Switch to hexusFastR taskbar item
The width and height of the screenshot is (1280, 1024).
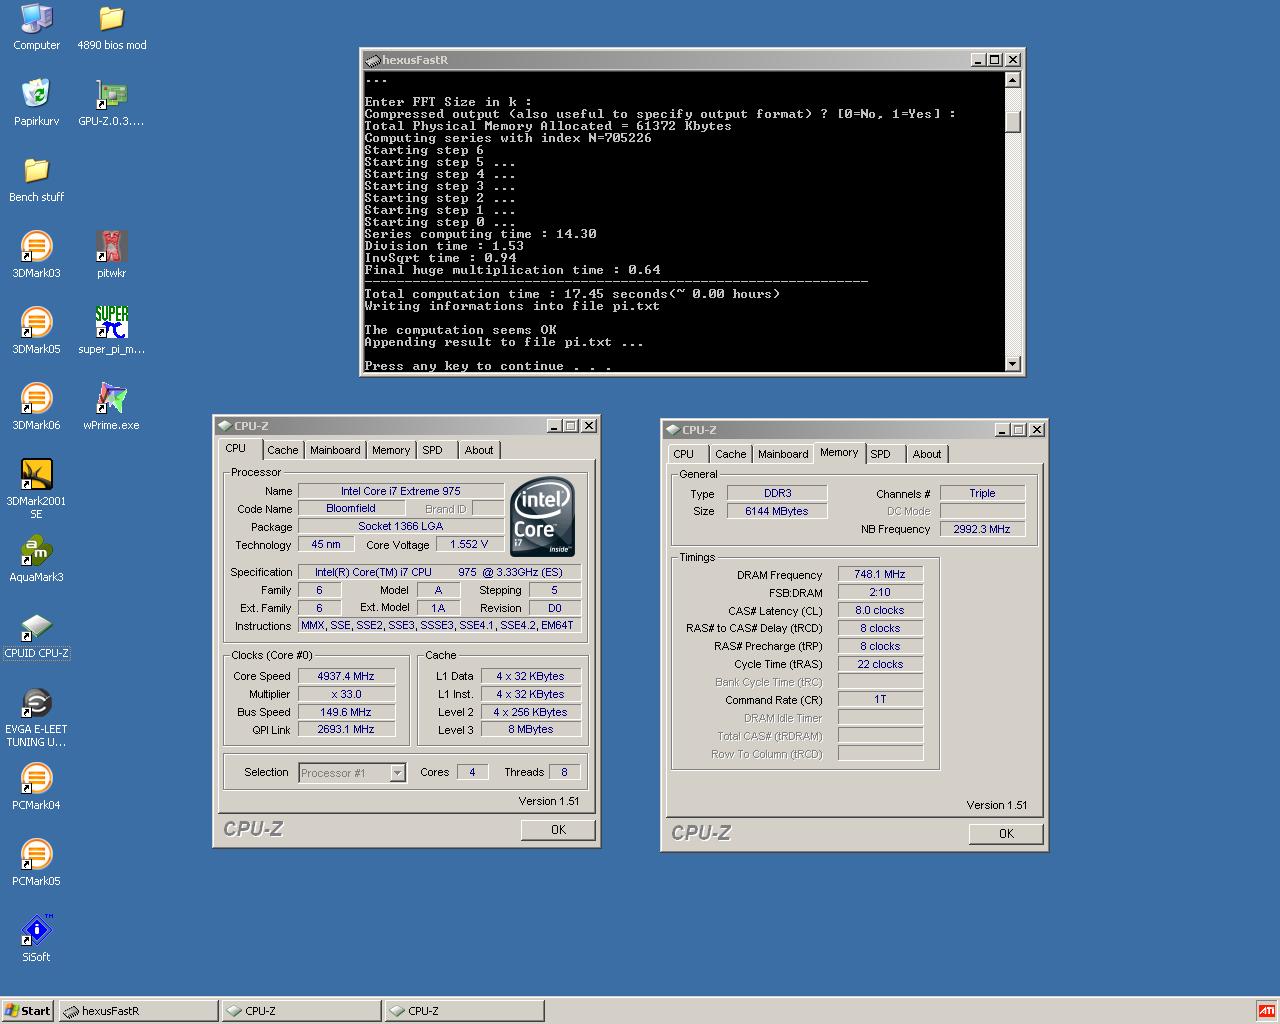(x=138, y=1010)
